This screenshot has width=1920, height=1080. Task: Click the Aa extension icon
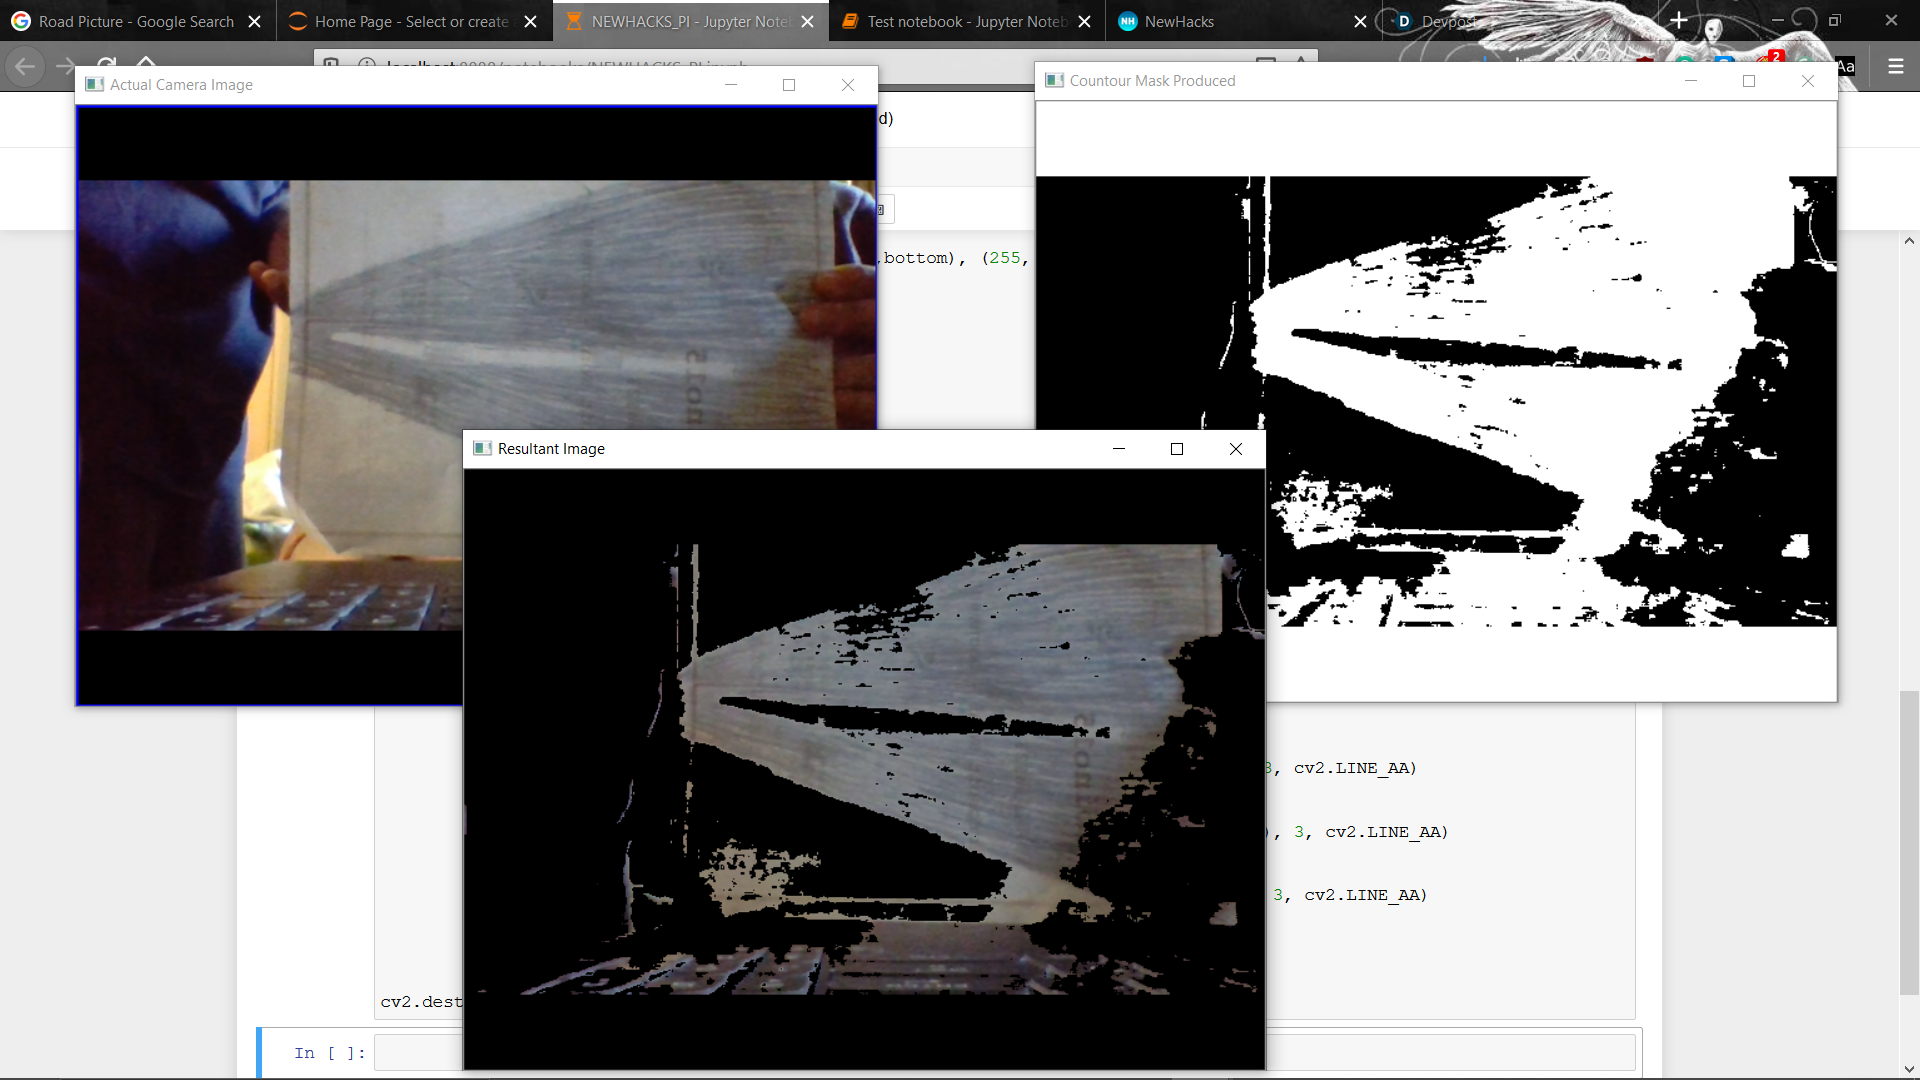1846,66
